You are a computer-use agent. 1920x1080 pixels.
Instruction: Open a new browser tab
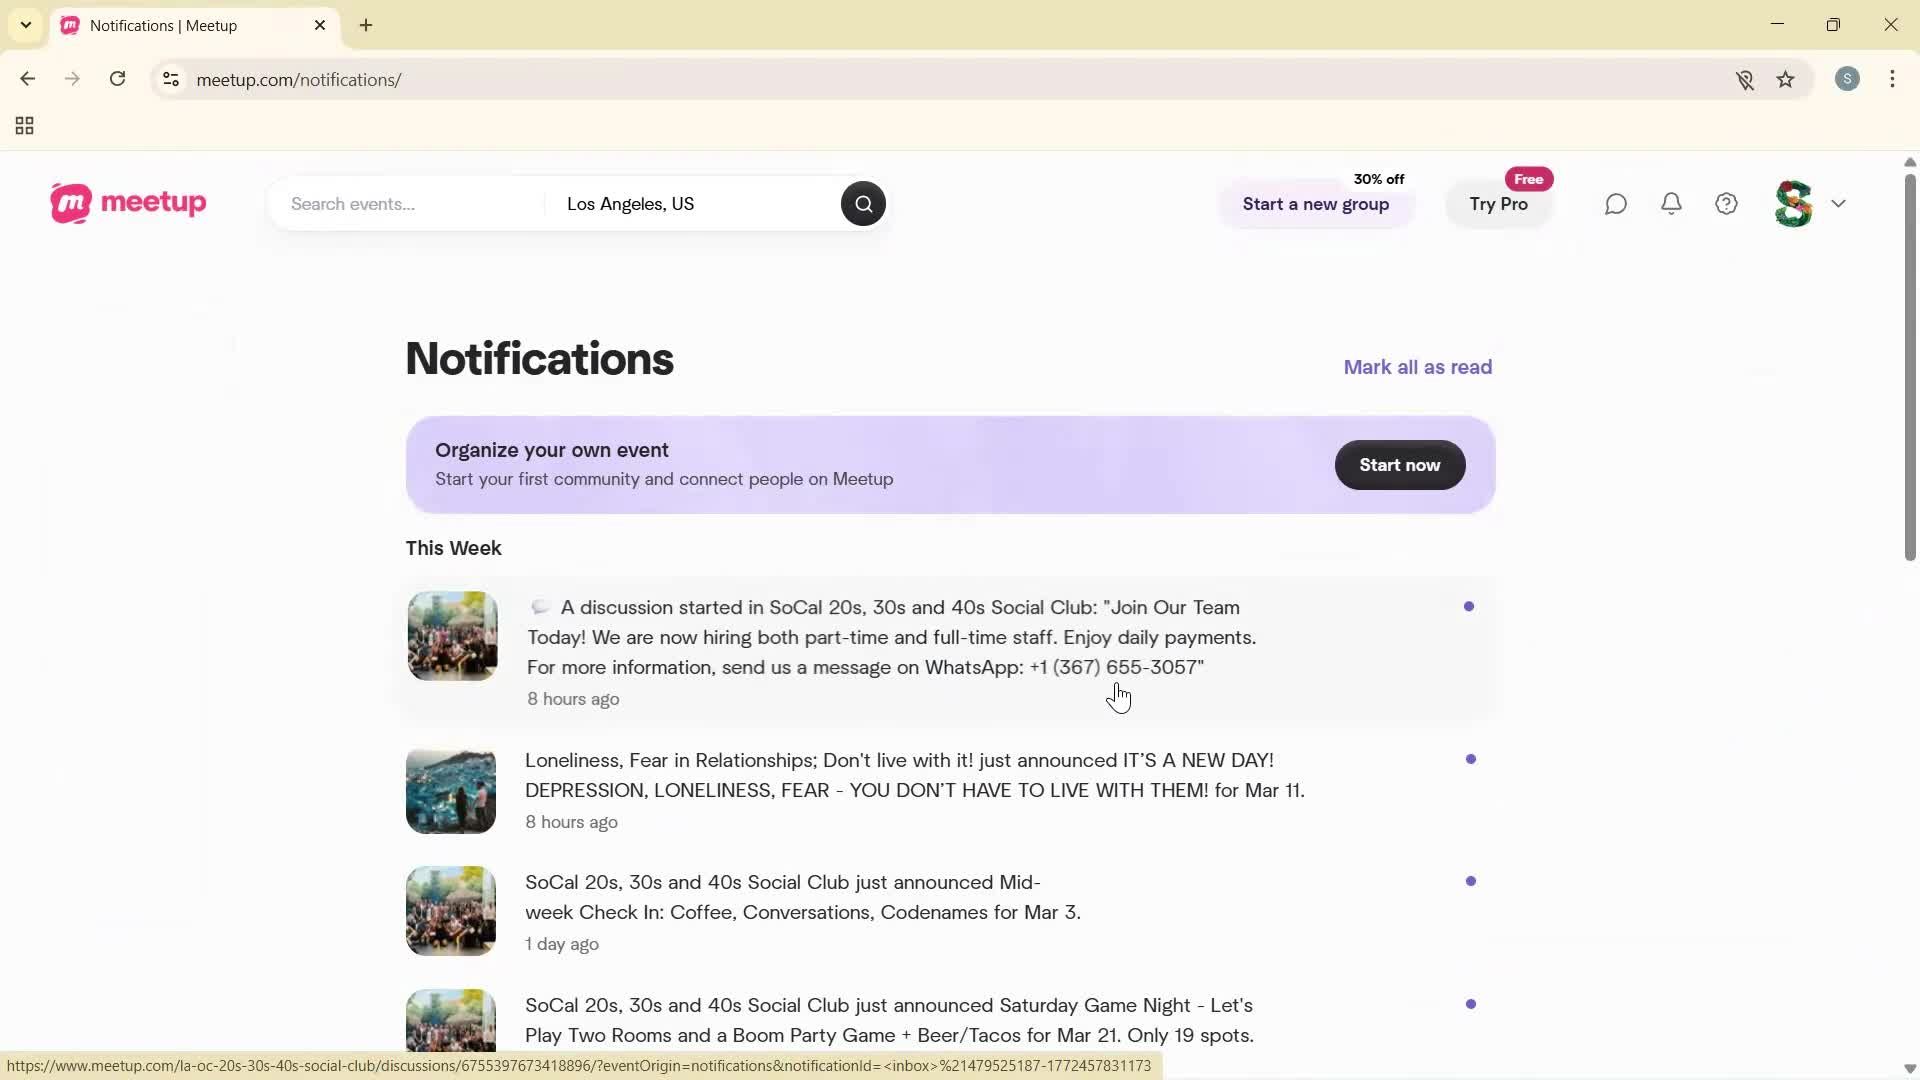click(x=365, y=25)
